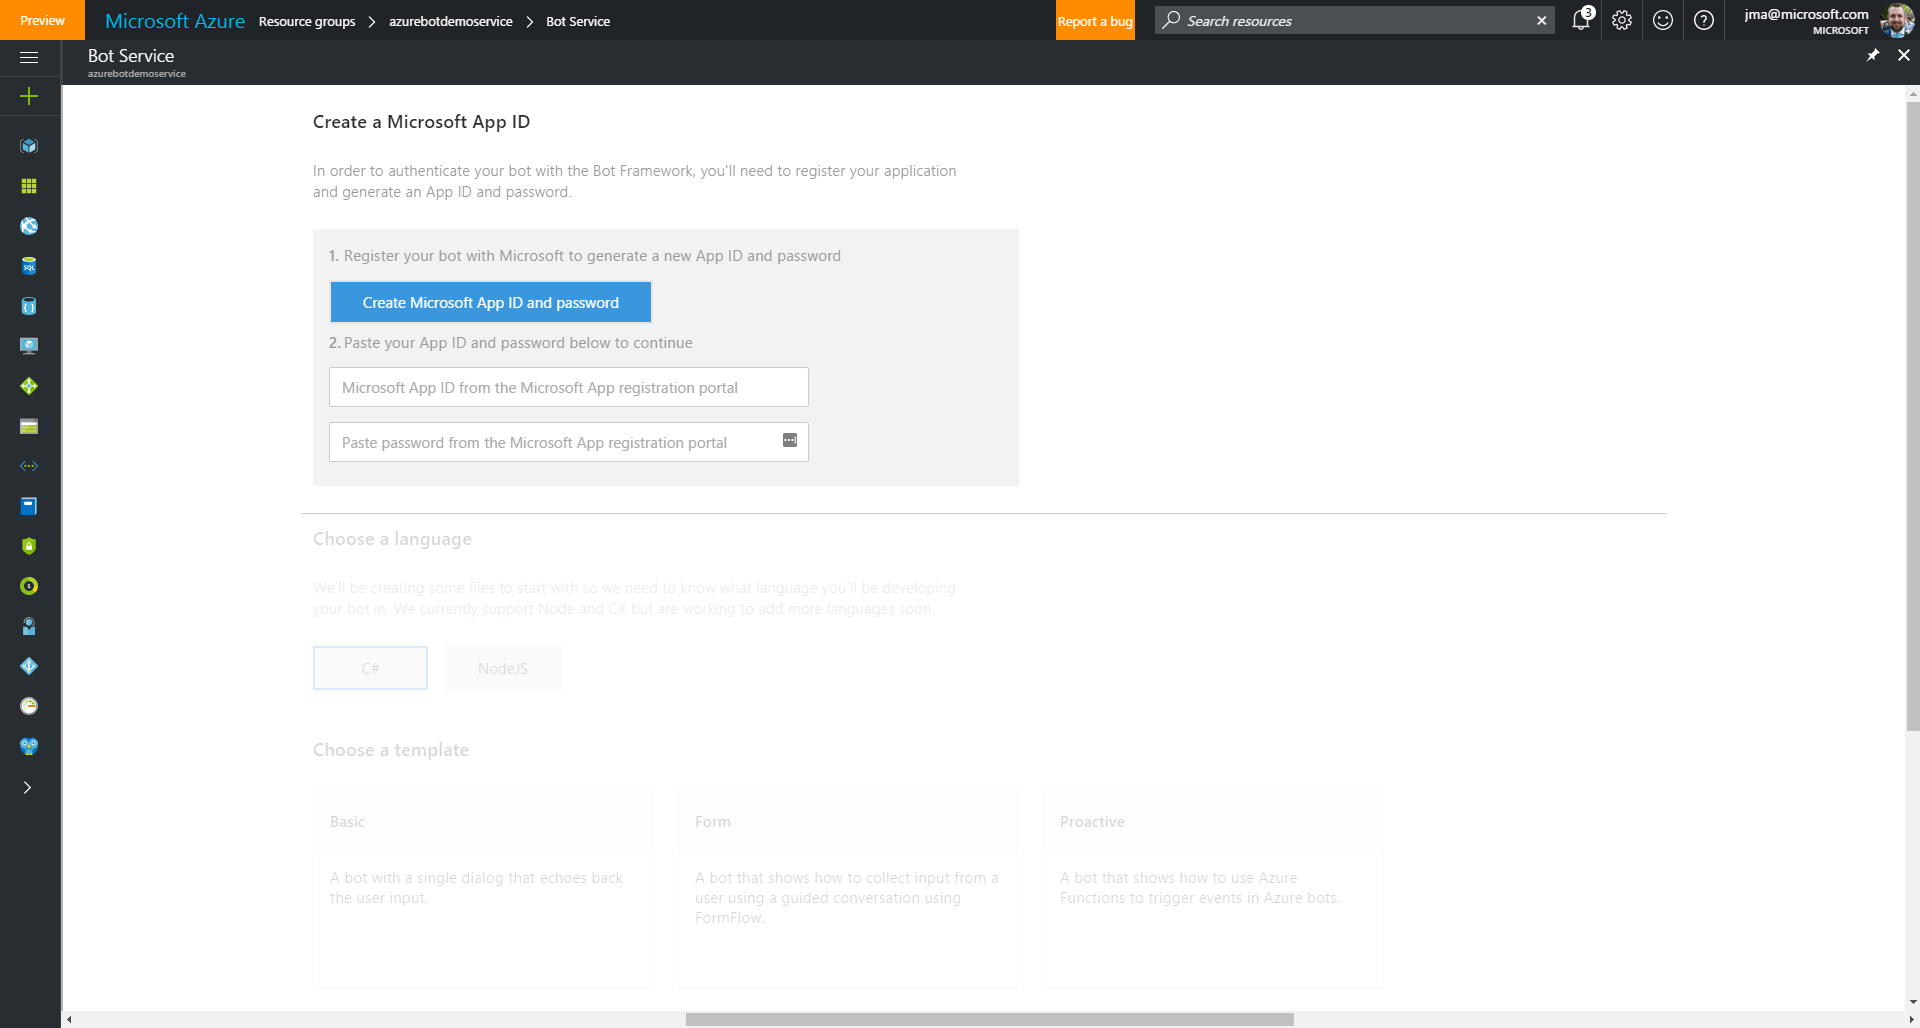The width and height of the screenshot is (1920, 1028).
Task: Click the horizontal scrollbar thumb
Action: click(x=989, y=1019)
